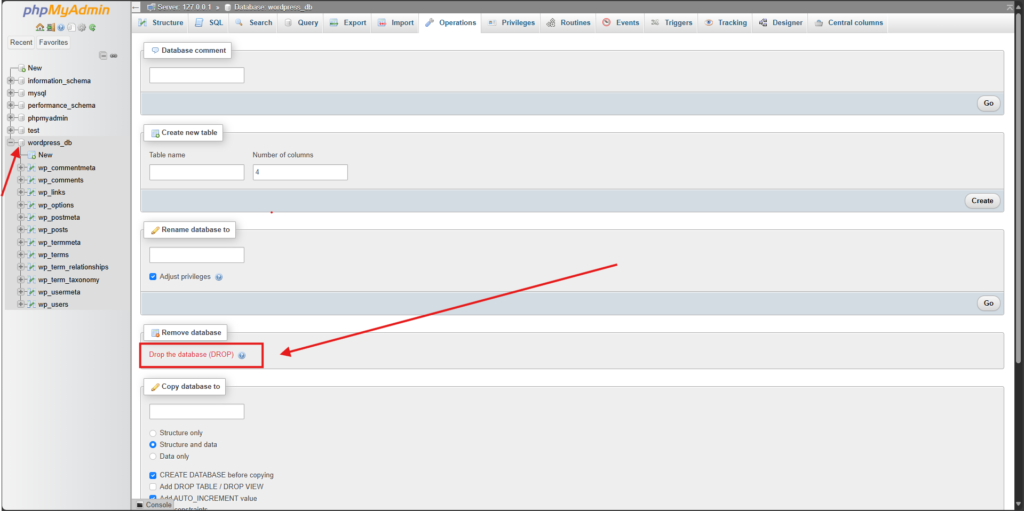Click Go in Rename database section
The height and width of the screenshot is (511, 1024).
(988, 303)
